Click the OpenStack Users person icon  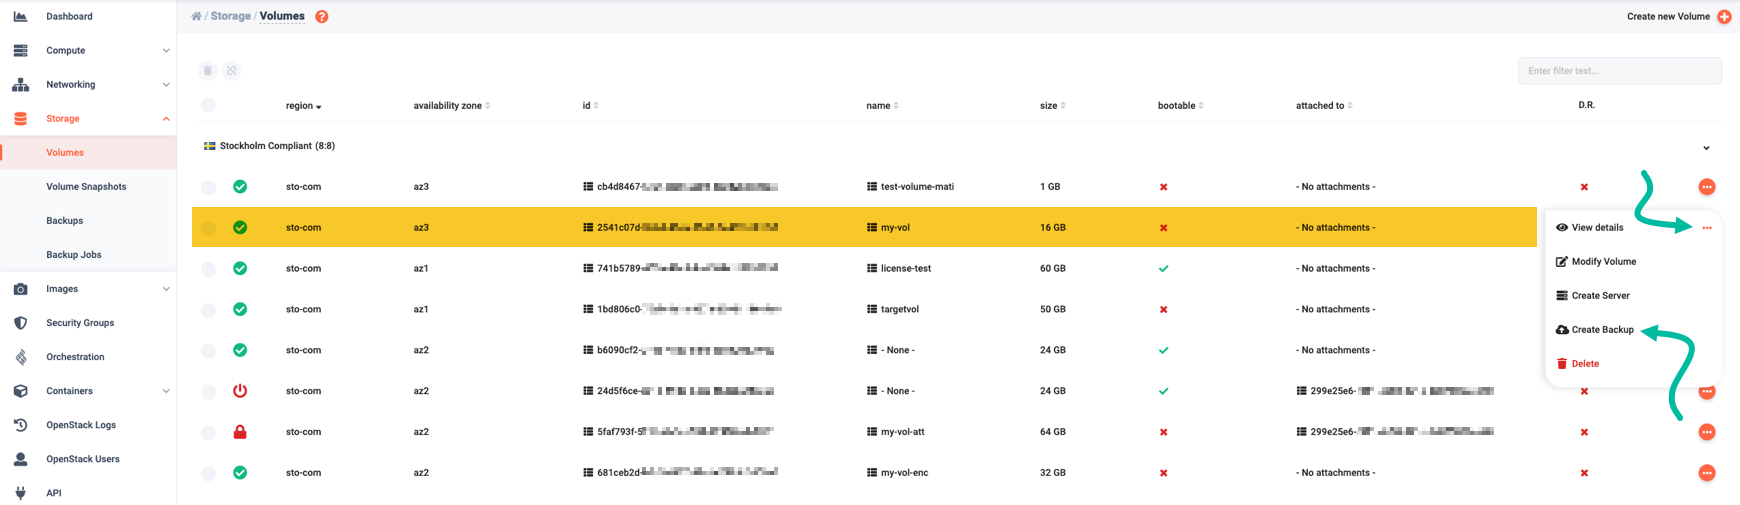tap(20, 459)
